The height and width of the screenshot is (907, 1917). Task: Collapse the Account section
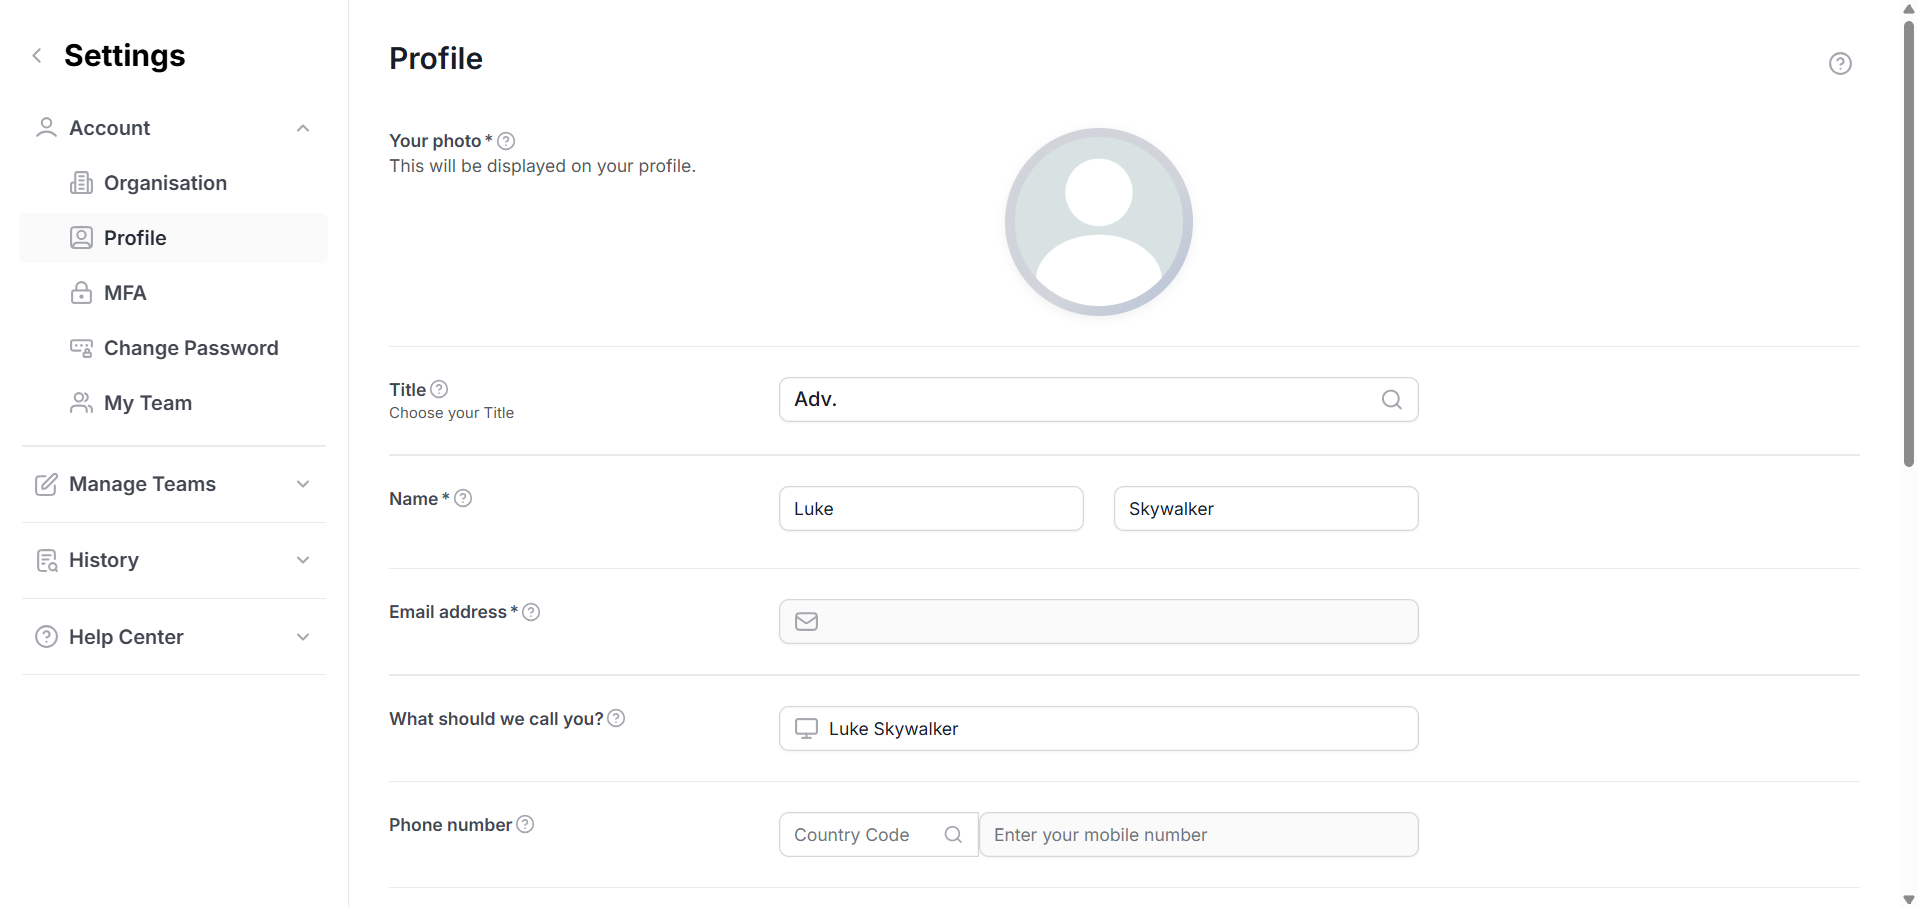pyautogui.click(x=303, y=128)
